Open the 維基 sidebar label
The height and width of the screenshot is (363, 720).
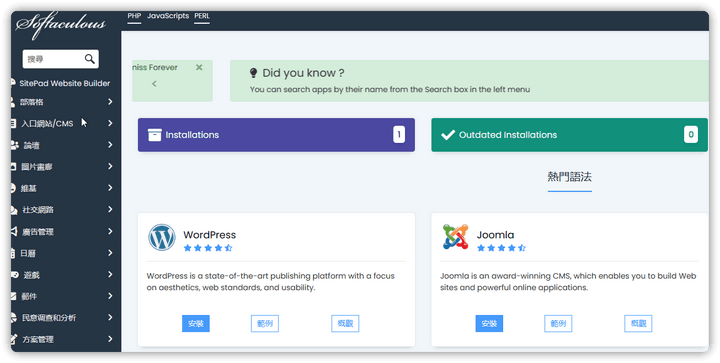point(28,188)
